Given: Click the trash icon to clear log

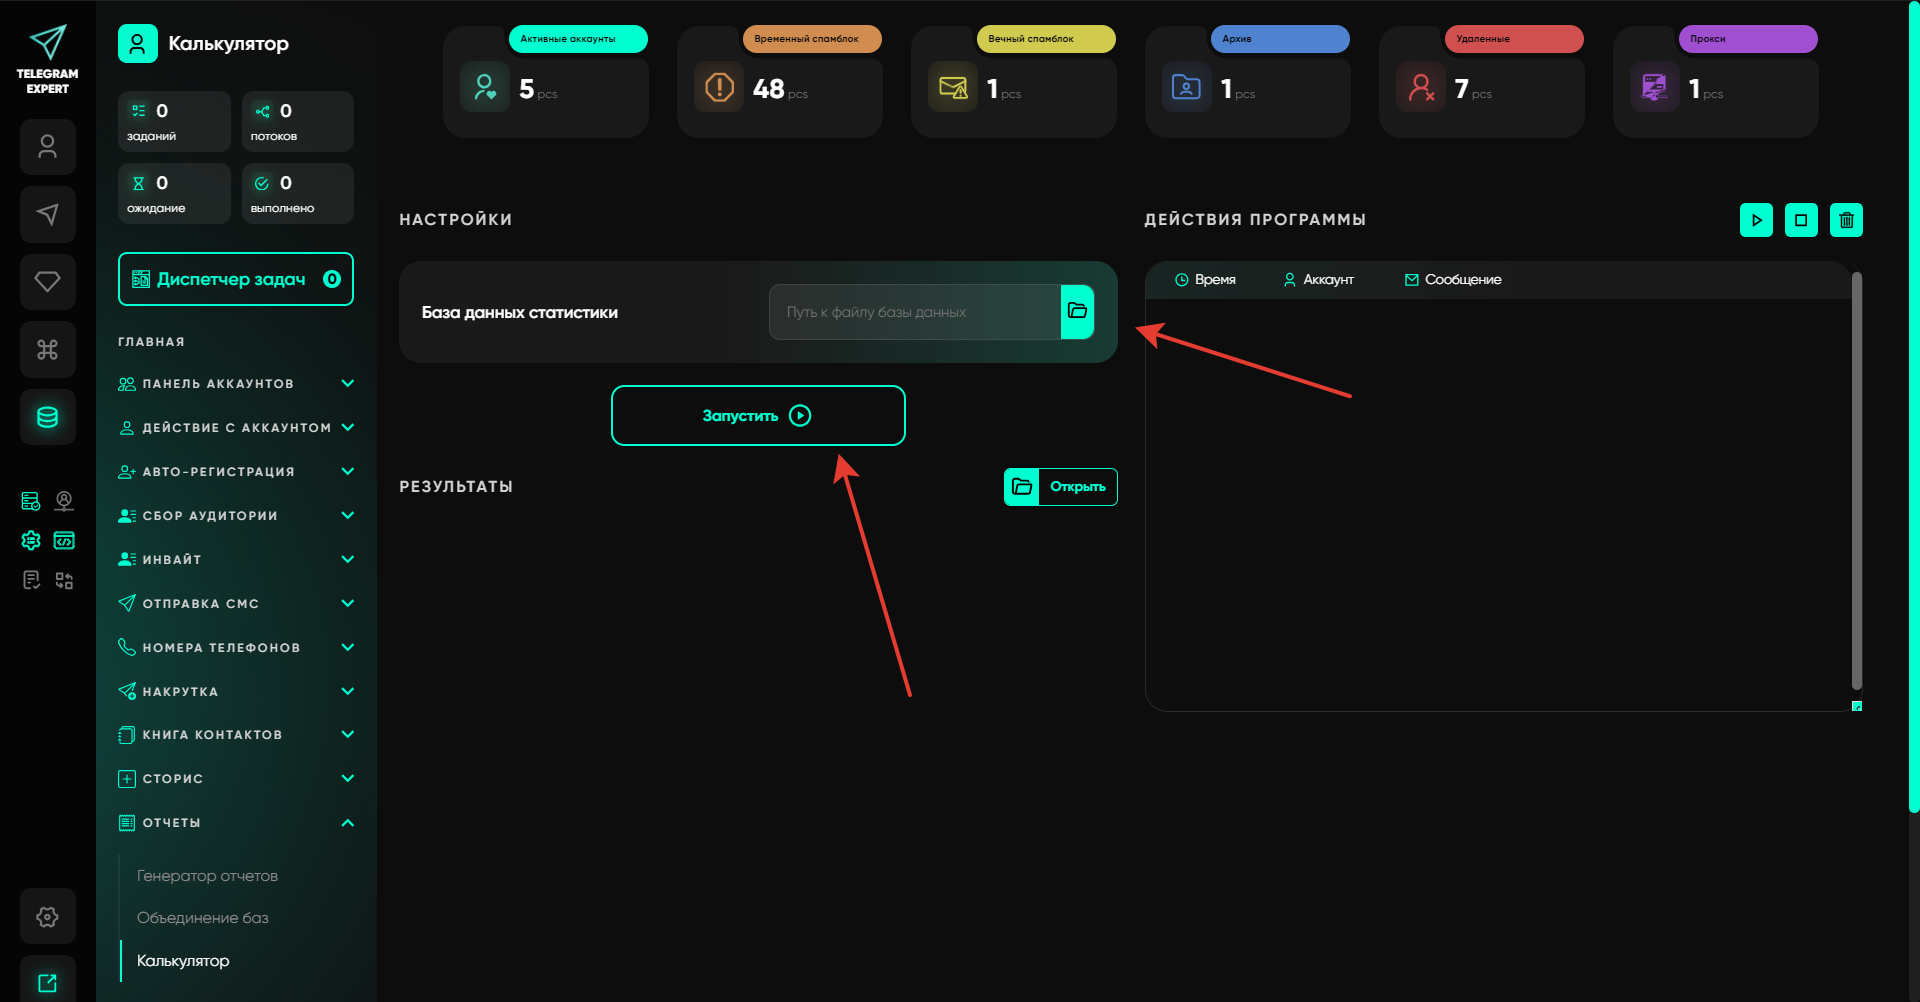Looking at the screenshot, I should click(x=1846, y=220).
